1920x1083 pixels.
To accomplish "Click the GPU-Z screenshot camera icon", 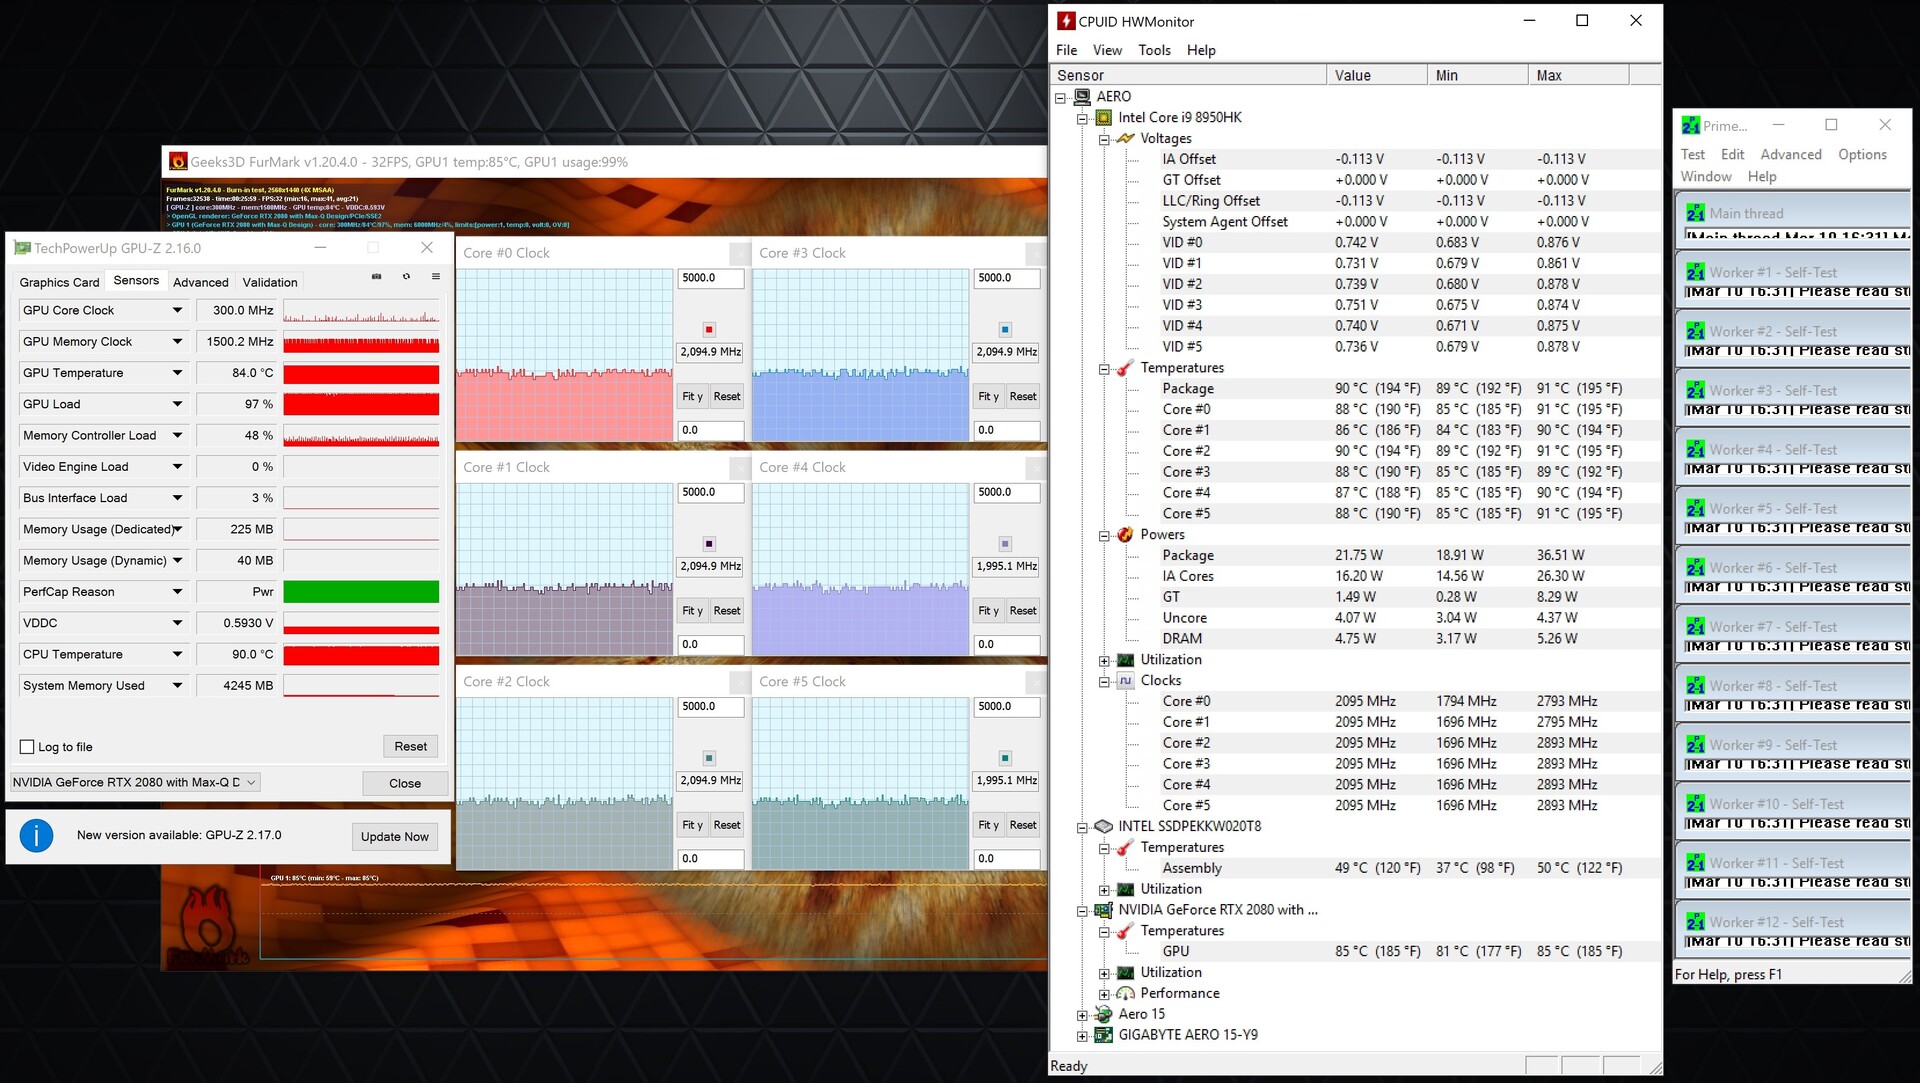I will click(x=377, y=277).
